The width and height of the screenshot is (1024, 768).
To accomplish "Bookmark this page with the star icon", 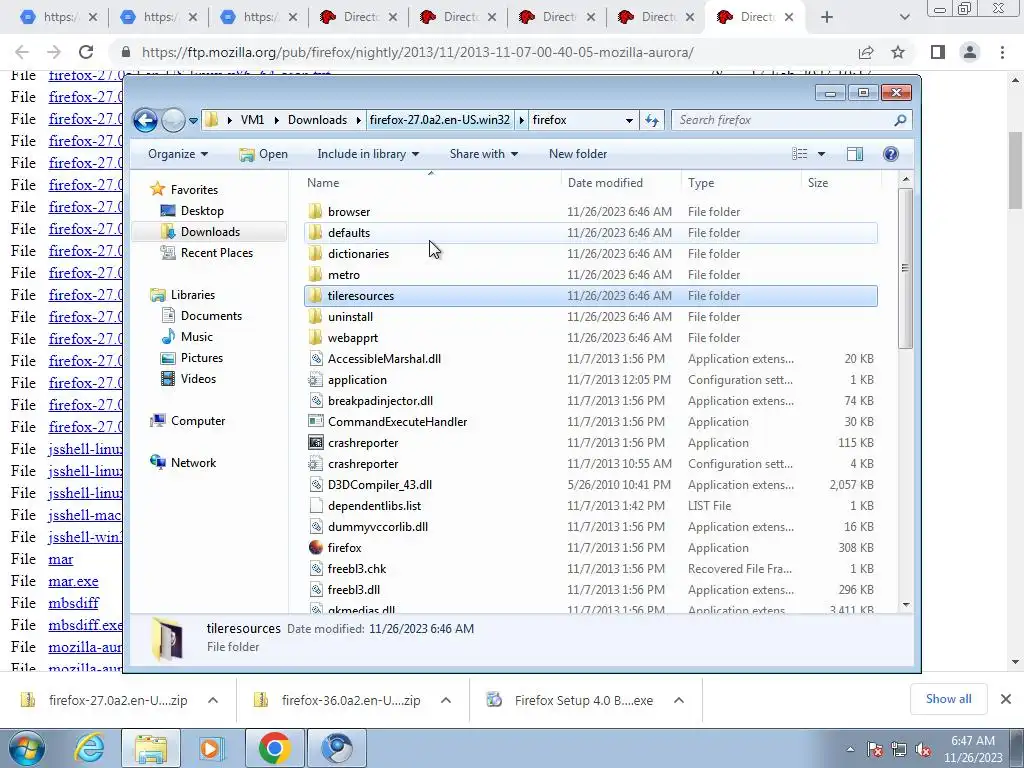I will 898,52.
